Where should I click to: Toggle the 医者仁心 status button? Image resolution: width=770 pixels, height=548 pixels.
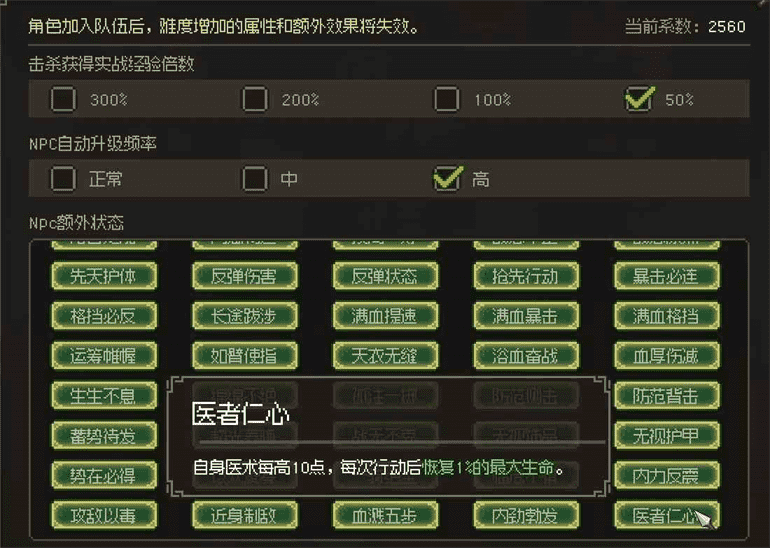point(667,515)
